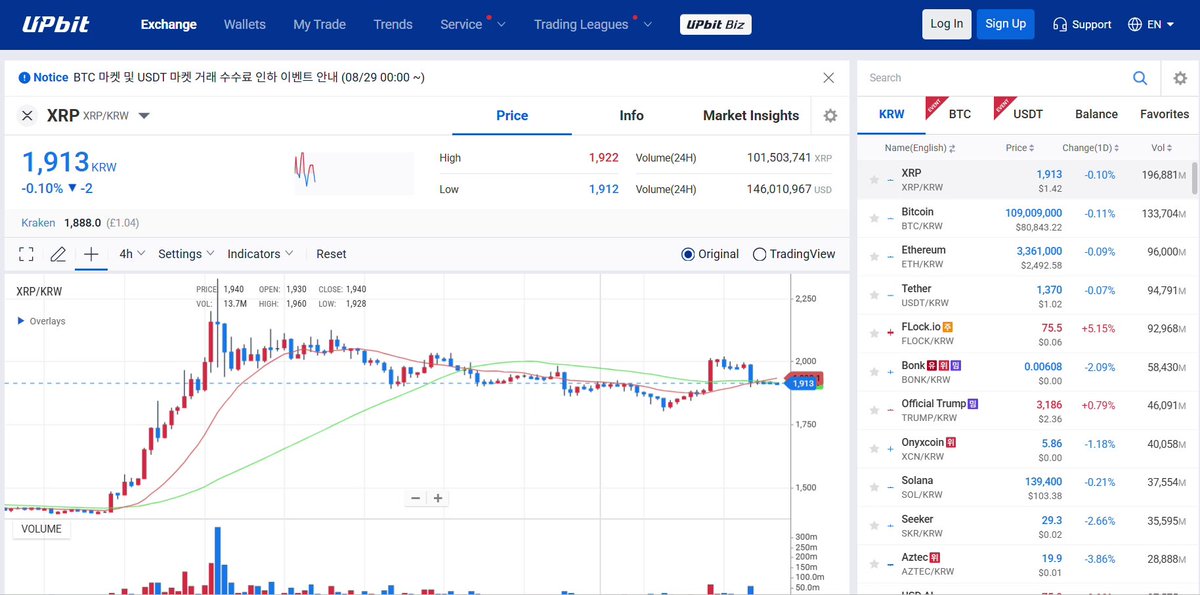Image resolution: width=1200 pixels, height=595 pixels.
Task: Favorite FLock.io with its star
Action: click(x=875, y=333)
